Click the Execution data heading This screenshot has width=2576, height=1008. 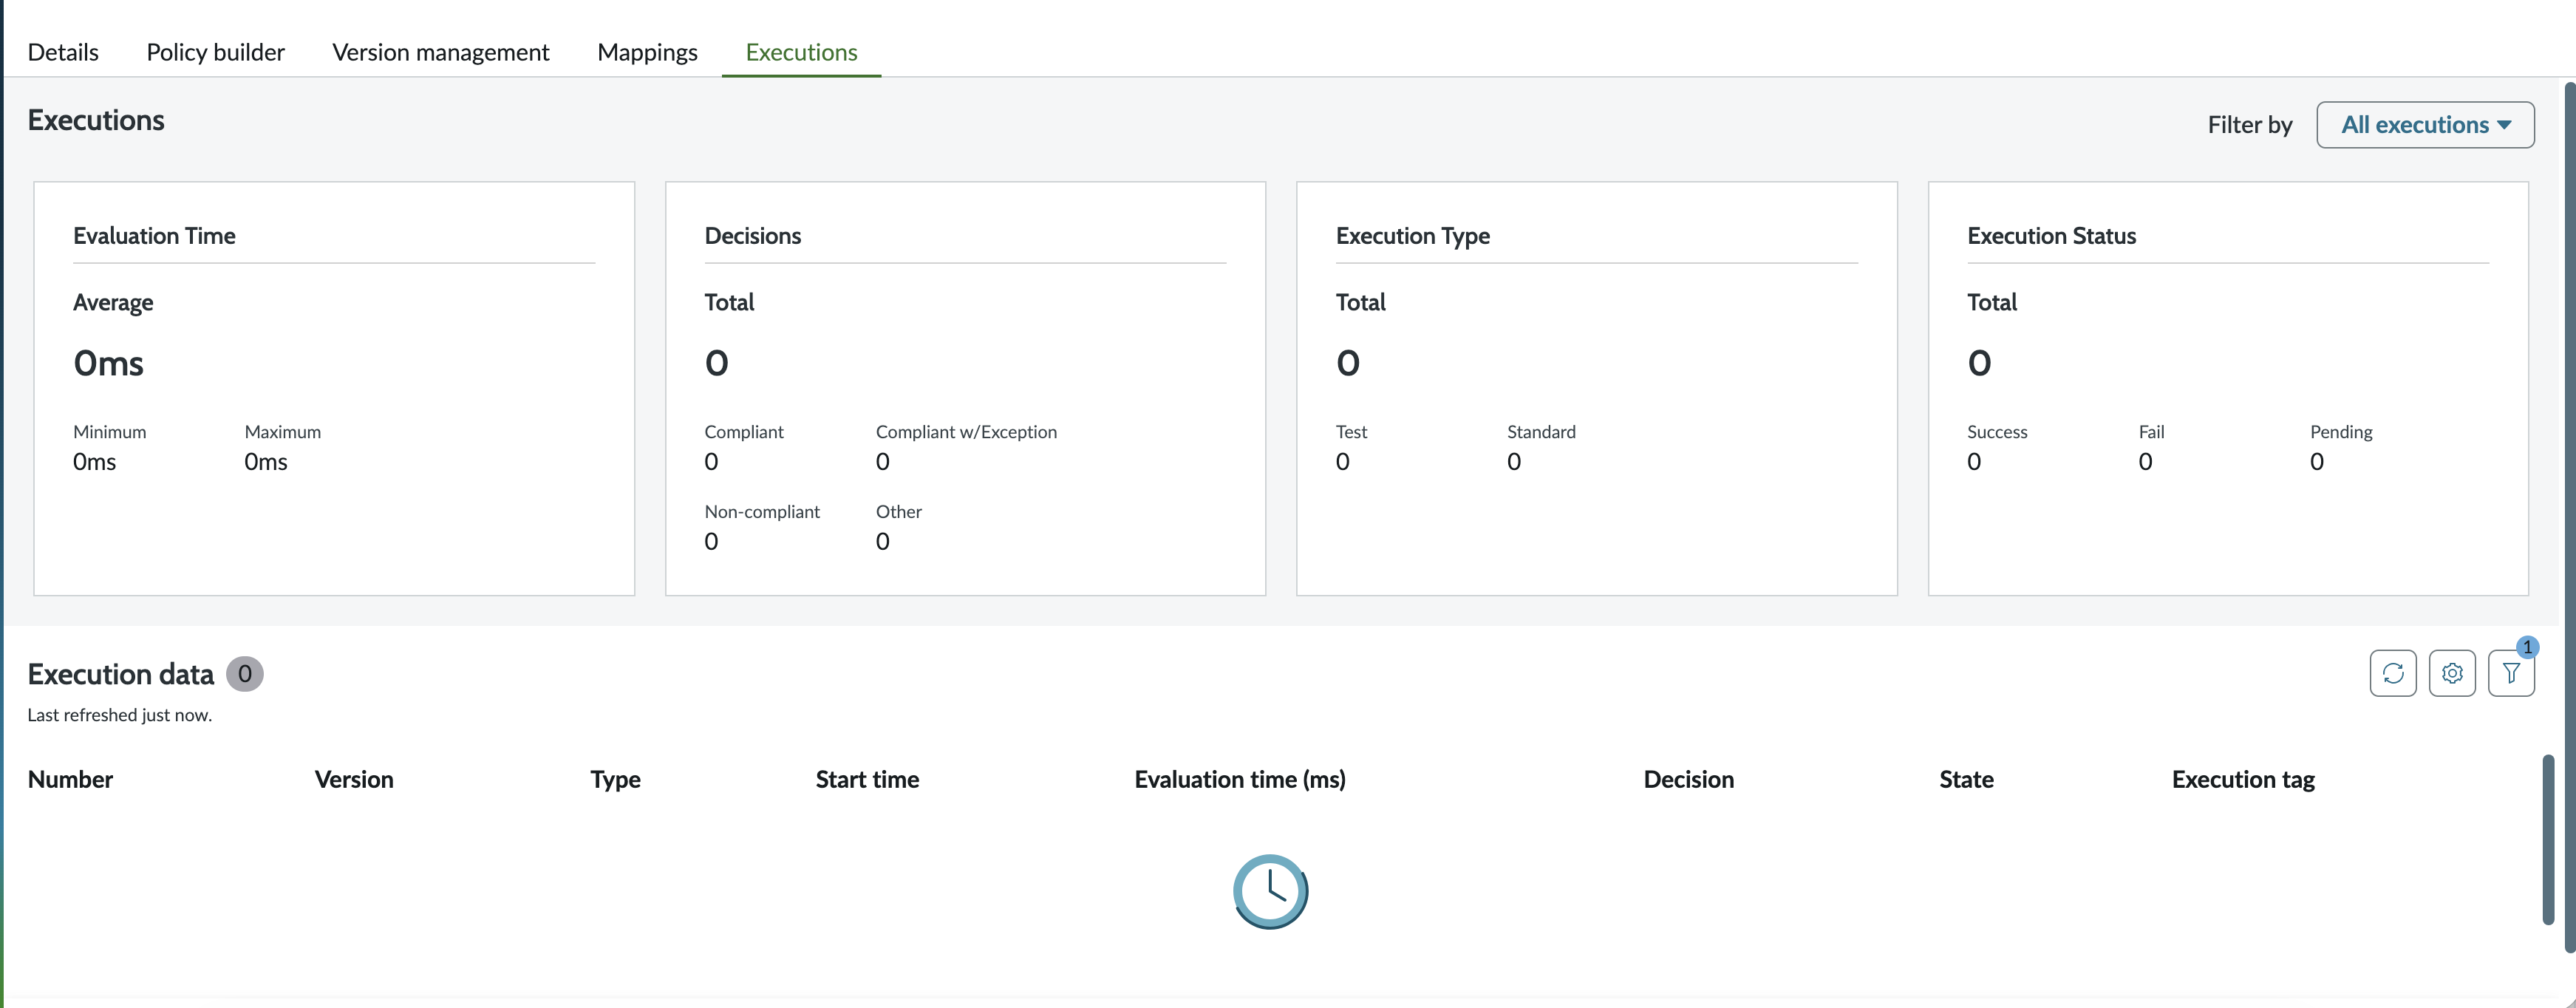(x=120, y=674)
